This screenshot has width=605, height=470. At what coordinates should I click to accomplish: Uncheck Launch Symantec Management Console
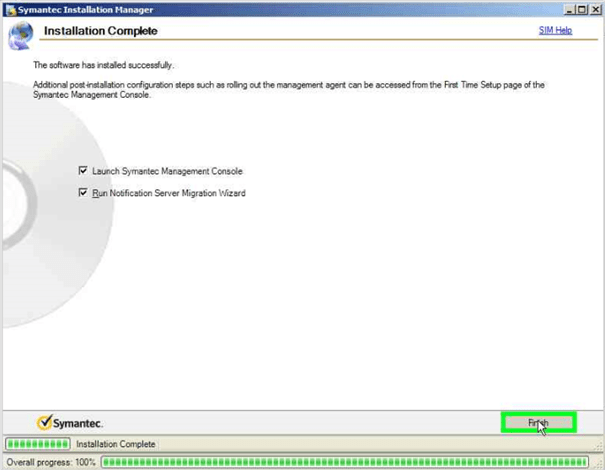click(83, 171)
